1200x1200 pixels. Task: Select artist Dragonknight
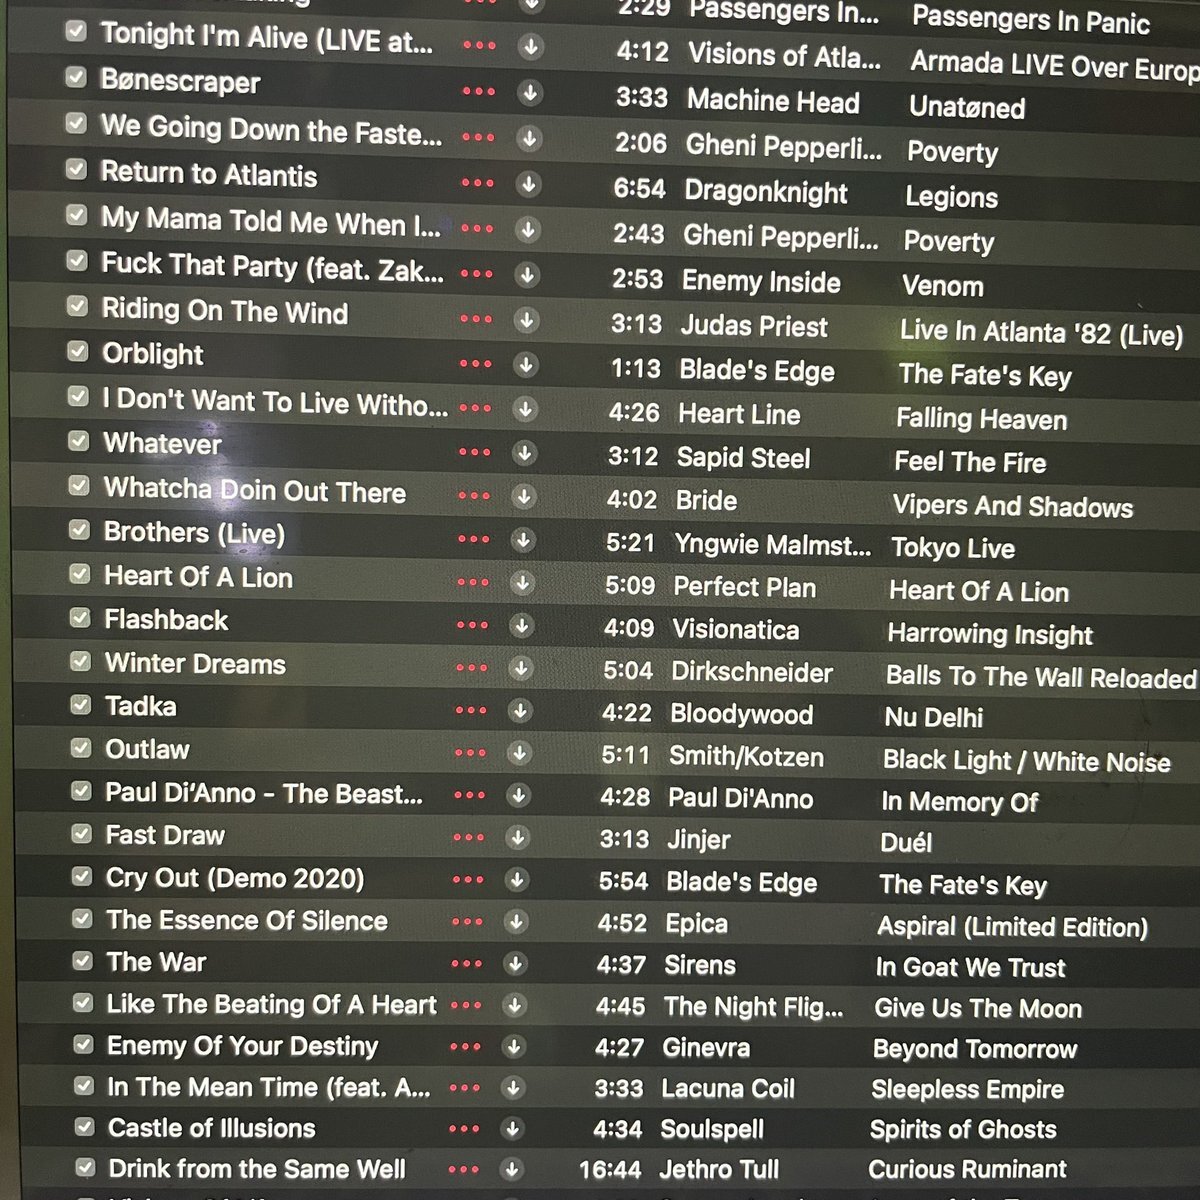[766, 192]
